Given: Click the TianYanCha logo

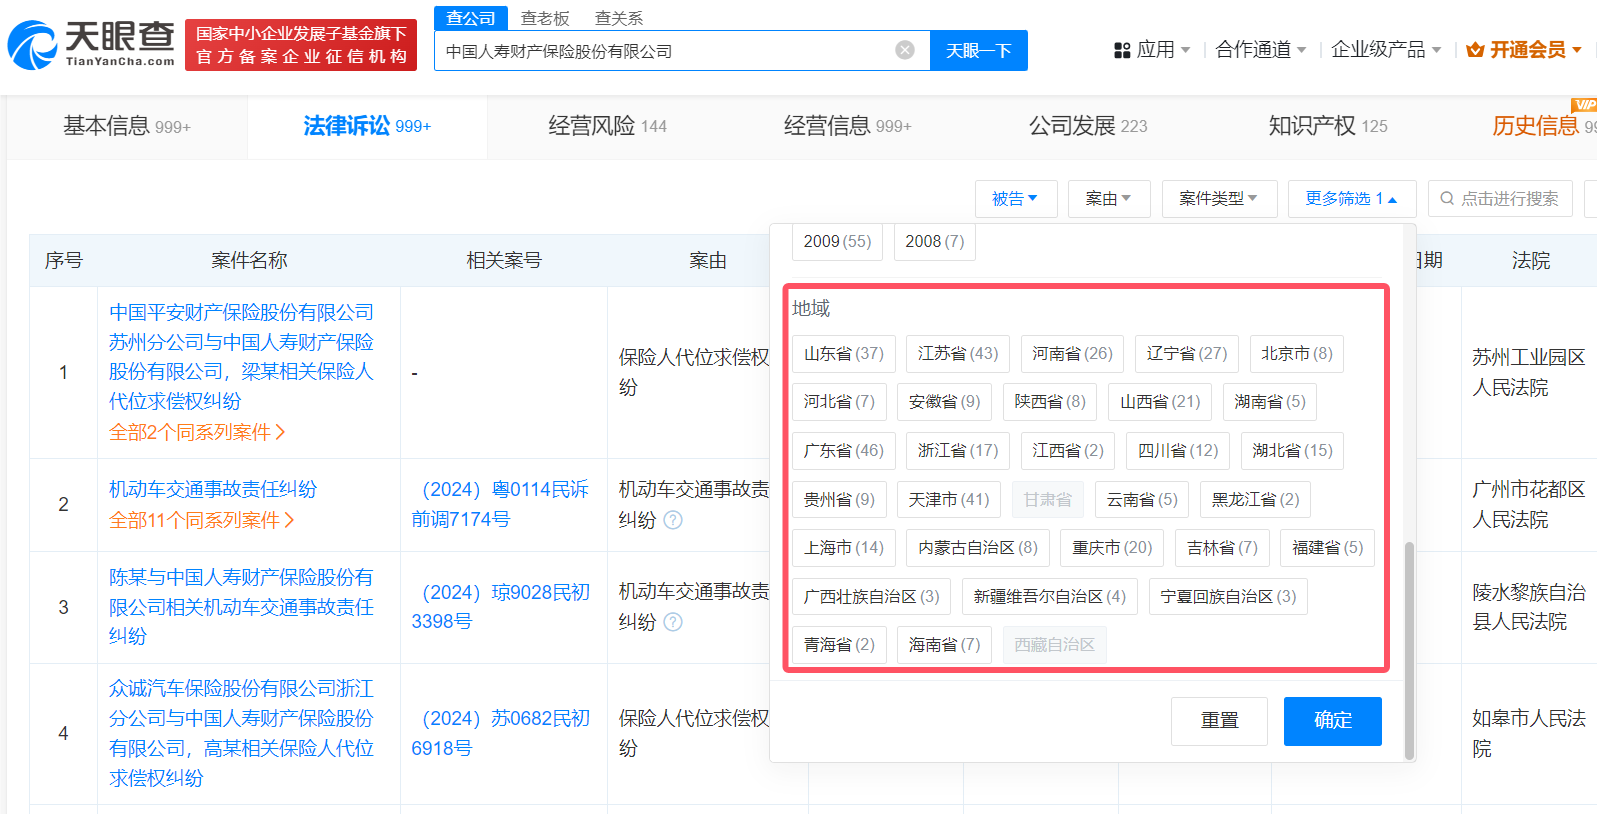Looking at the screenshot, I should pos(91,45).
